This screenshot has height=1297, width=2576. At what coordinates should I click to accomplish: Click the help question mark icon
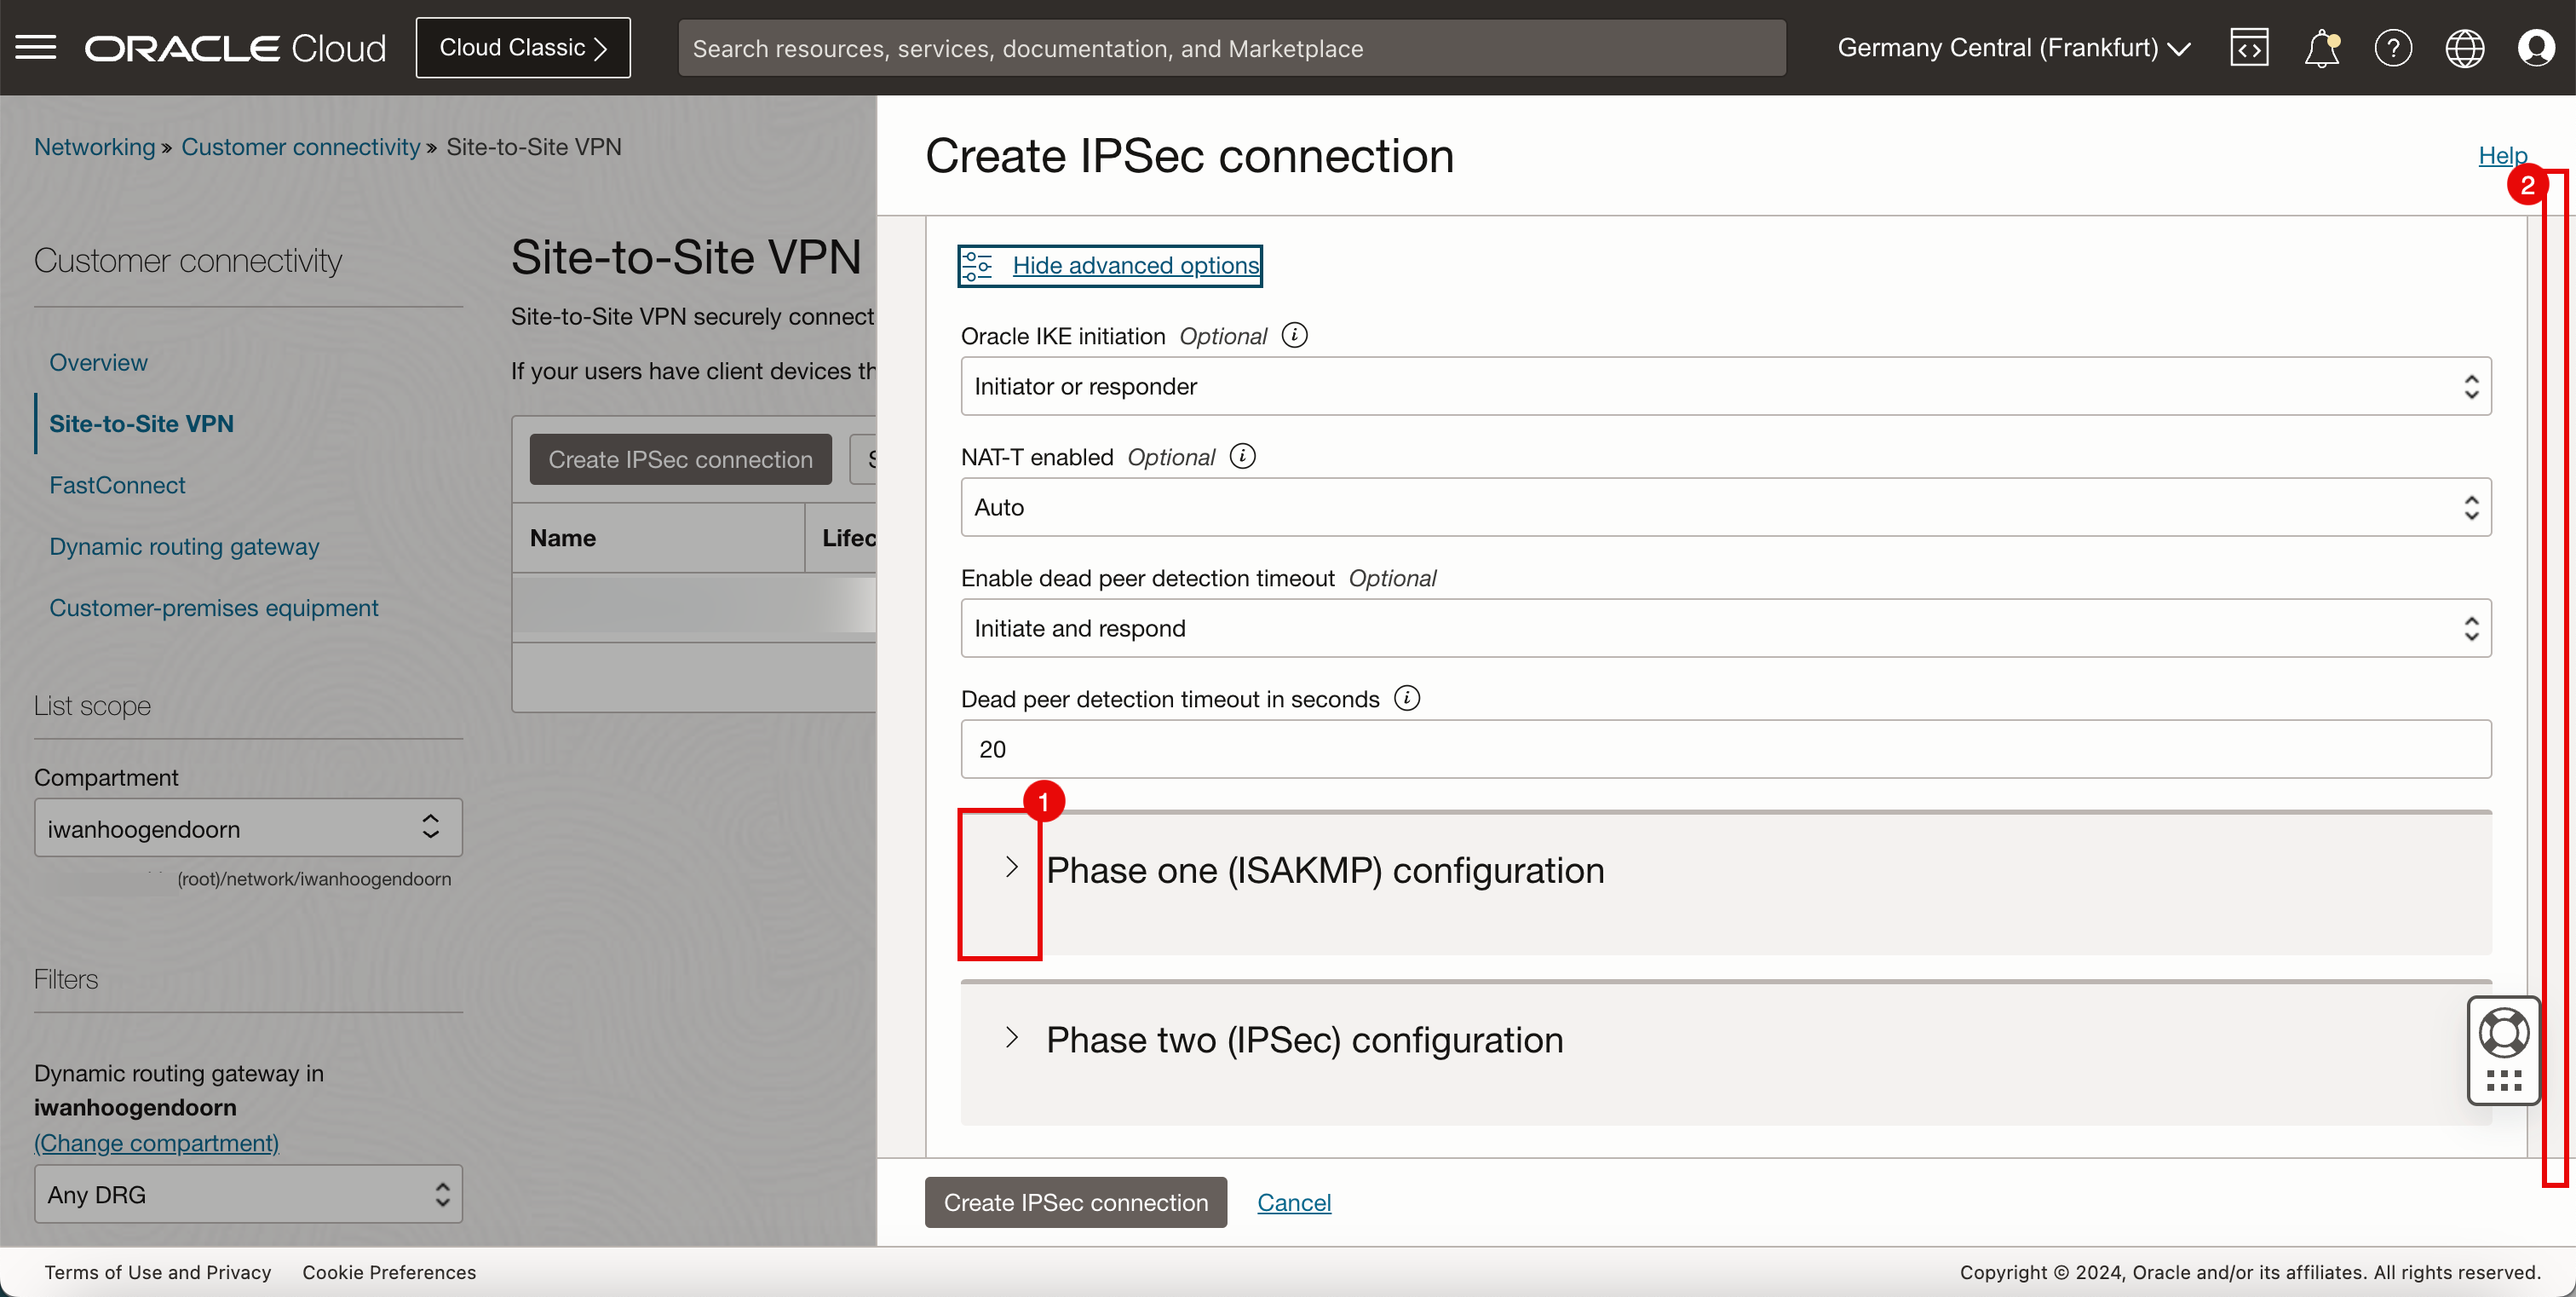point(2393,48)
